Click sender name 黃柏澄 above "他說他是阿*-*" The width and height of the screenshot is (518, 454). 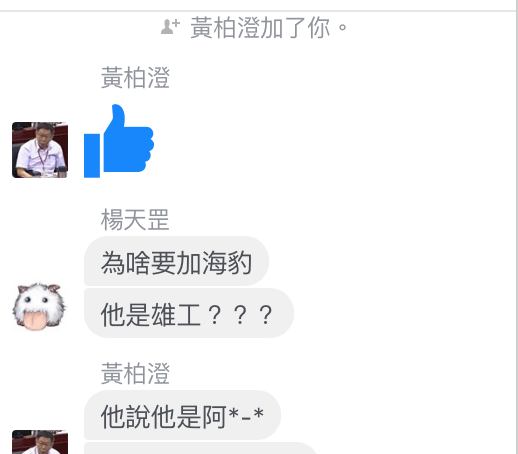pos(135,373)
